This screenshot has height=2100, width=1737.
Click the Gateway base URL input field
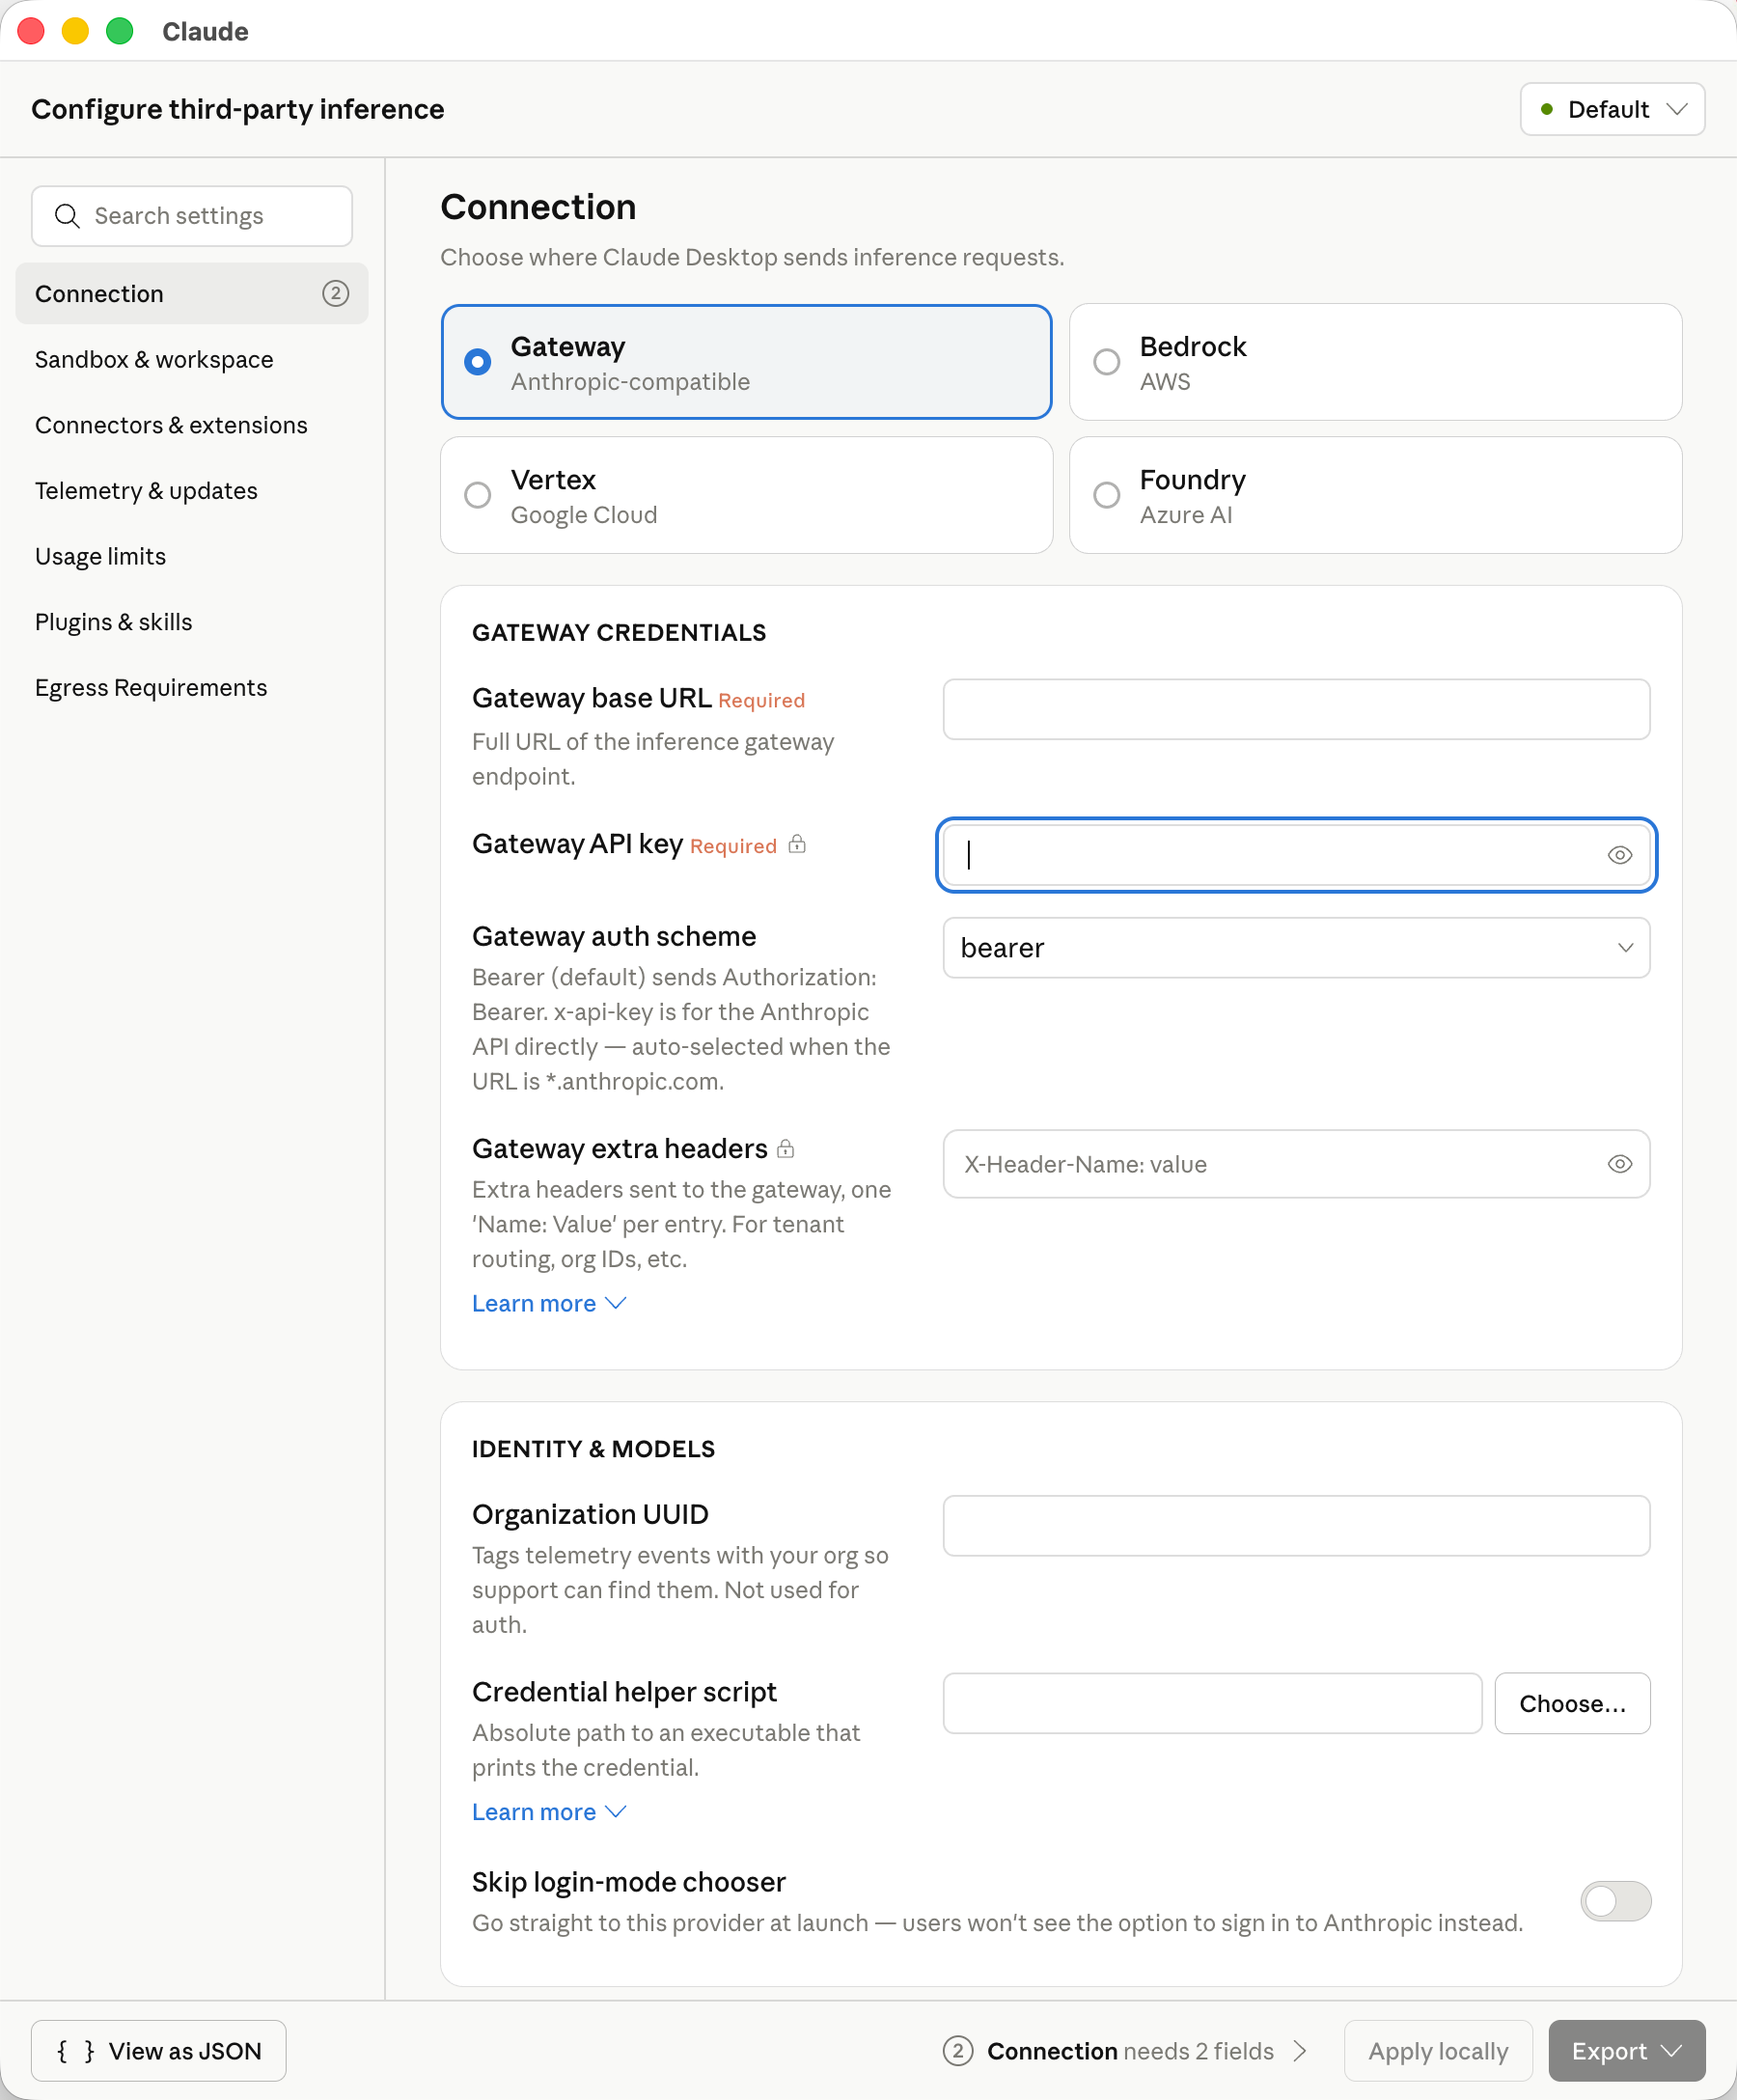click(x=1296, y=710)
